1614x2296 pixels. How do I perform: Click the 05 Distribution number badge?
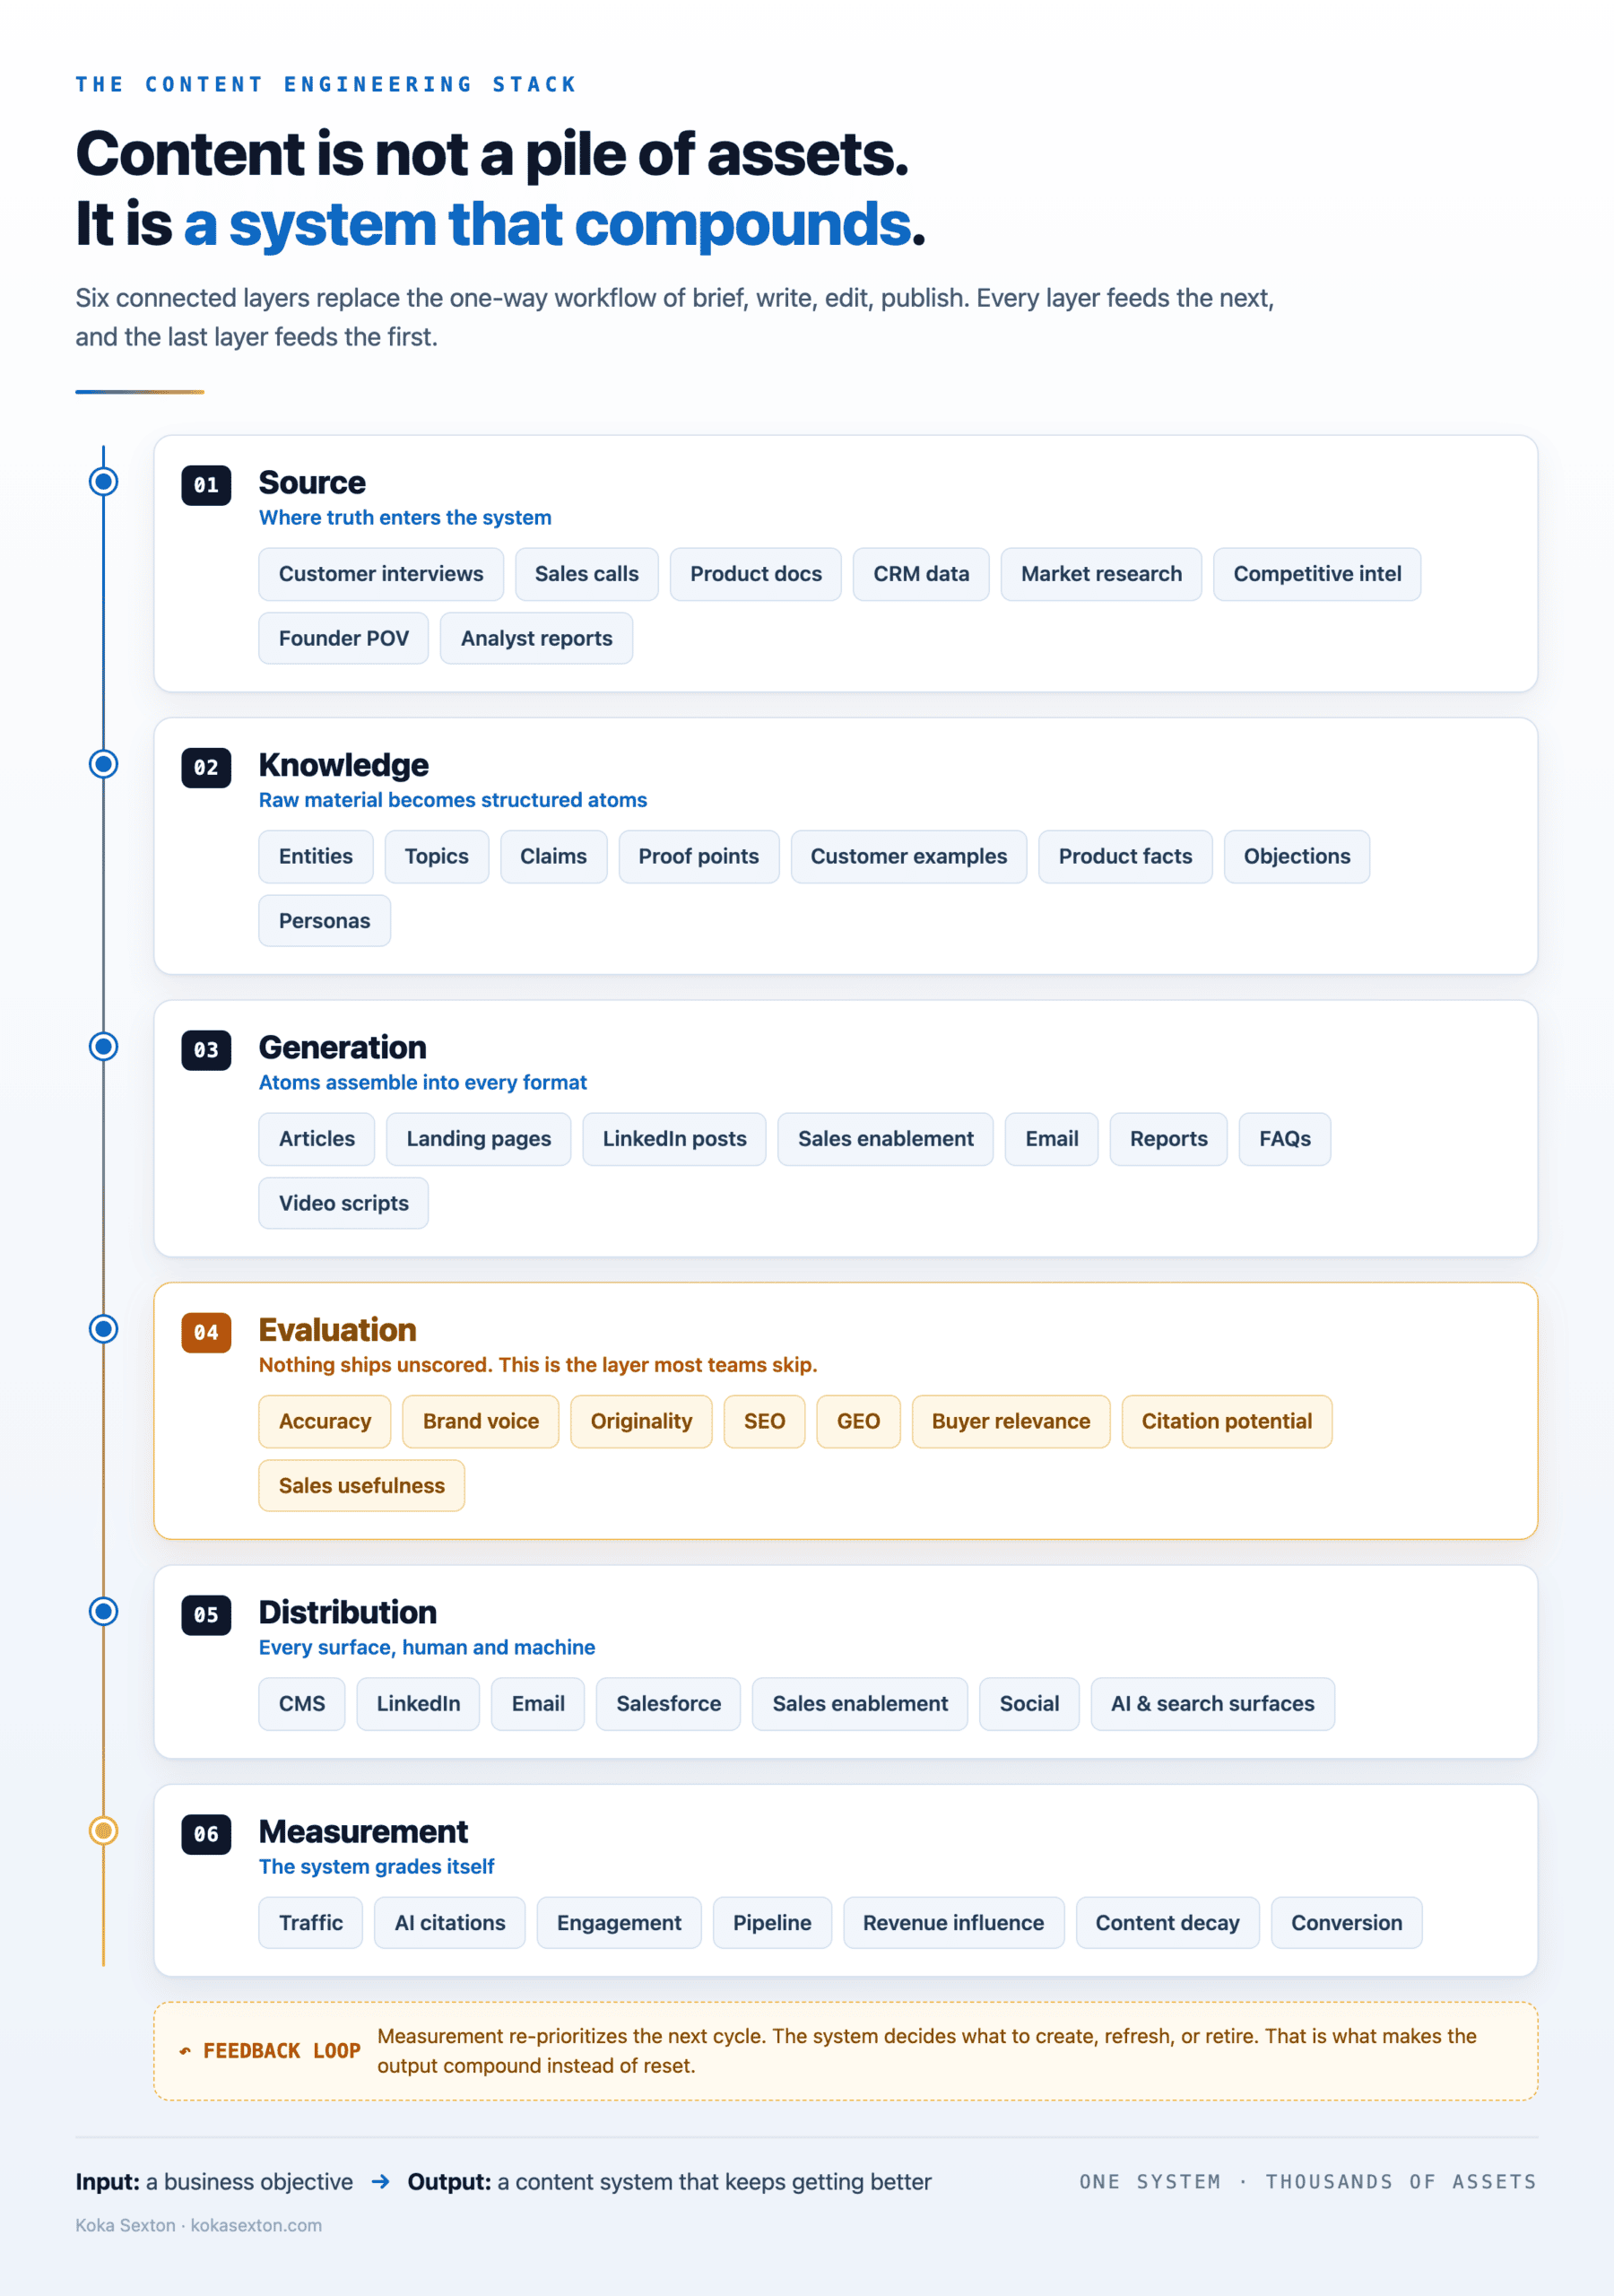click(x=206, y=1615)
